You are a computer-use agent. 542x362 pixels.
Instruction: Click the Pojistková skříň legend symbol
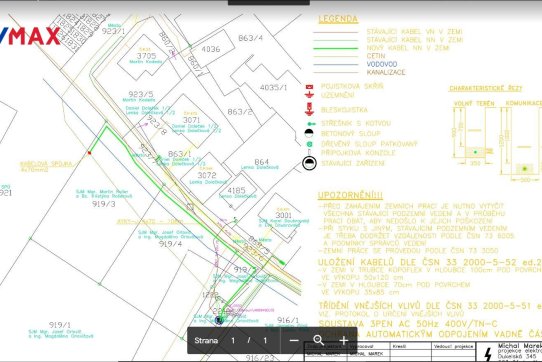[309, 86]
